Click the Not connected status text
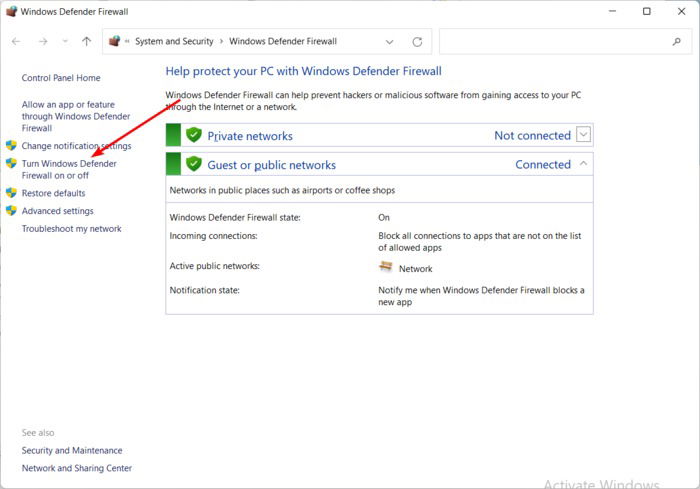The width and height of the screenshot is (700, 489). click(533, 136)
